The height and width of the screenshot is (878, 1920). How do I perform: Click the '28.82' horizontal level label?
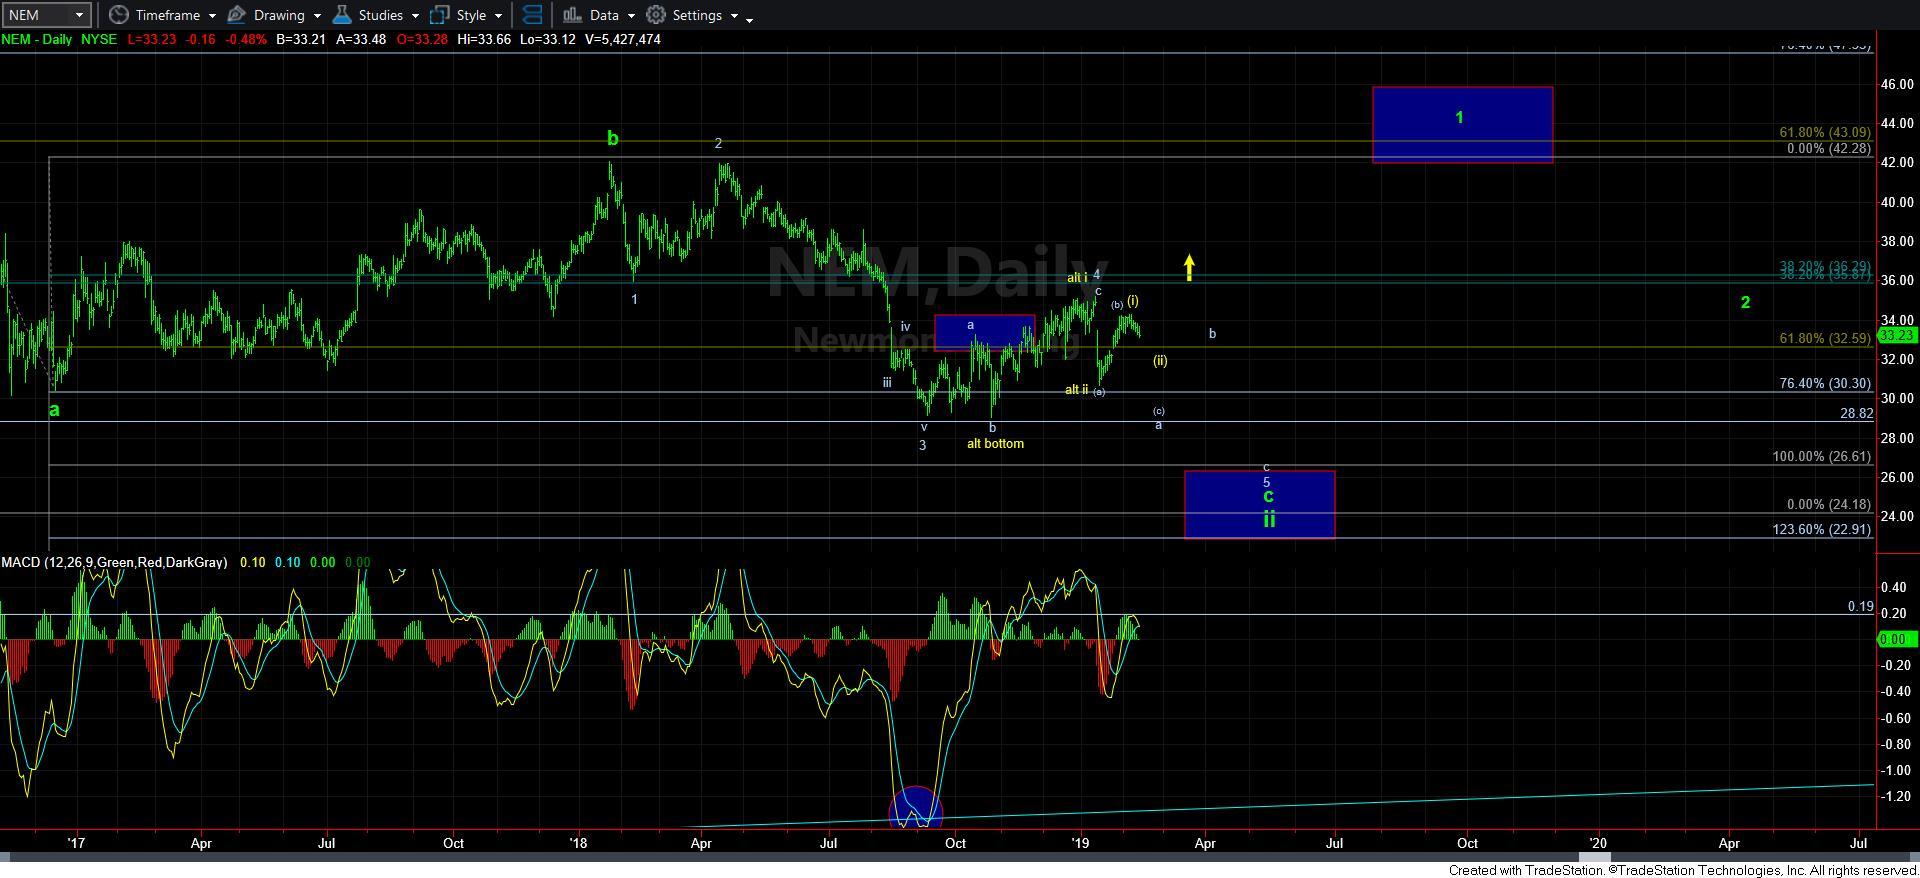point(1856,414)
